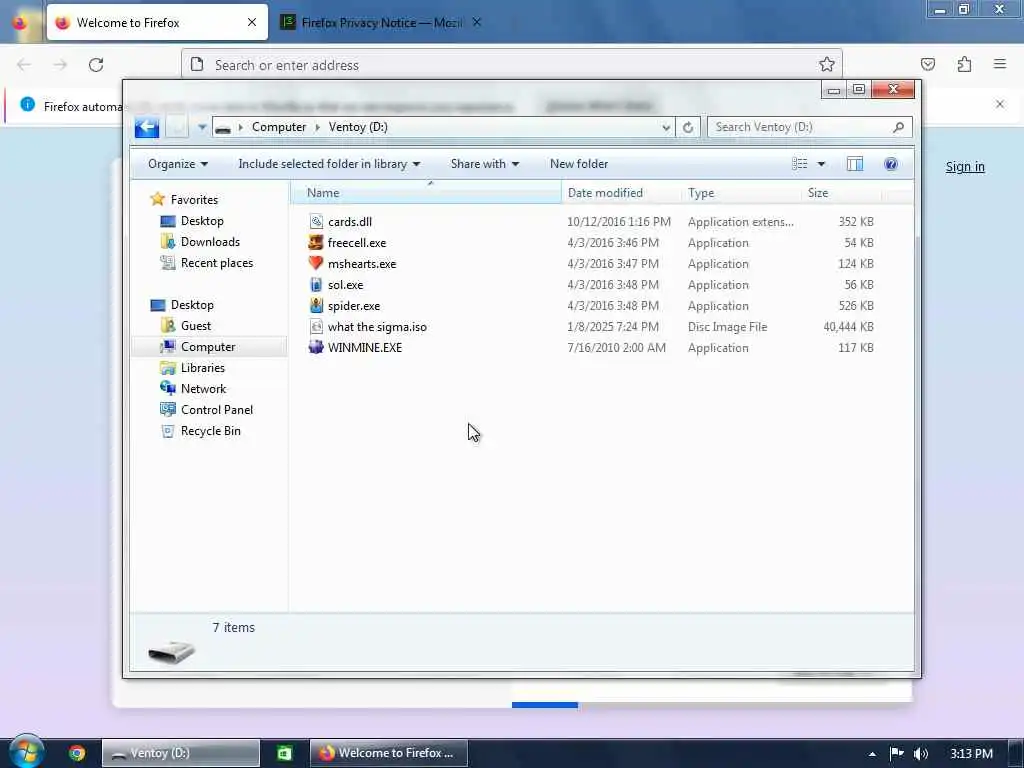1024x768 pixels.
Task: Expand the breadcrumb arrow after Computer
Action: click(x=317, y=127)
